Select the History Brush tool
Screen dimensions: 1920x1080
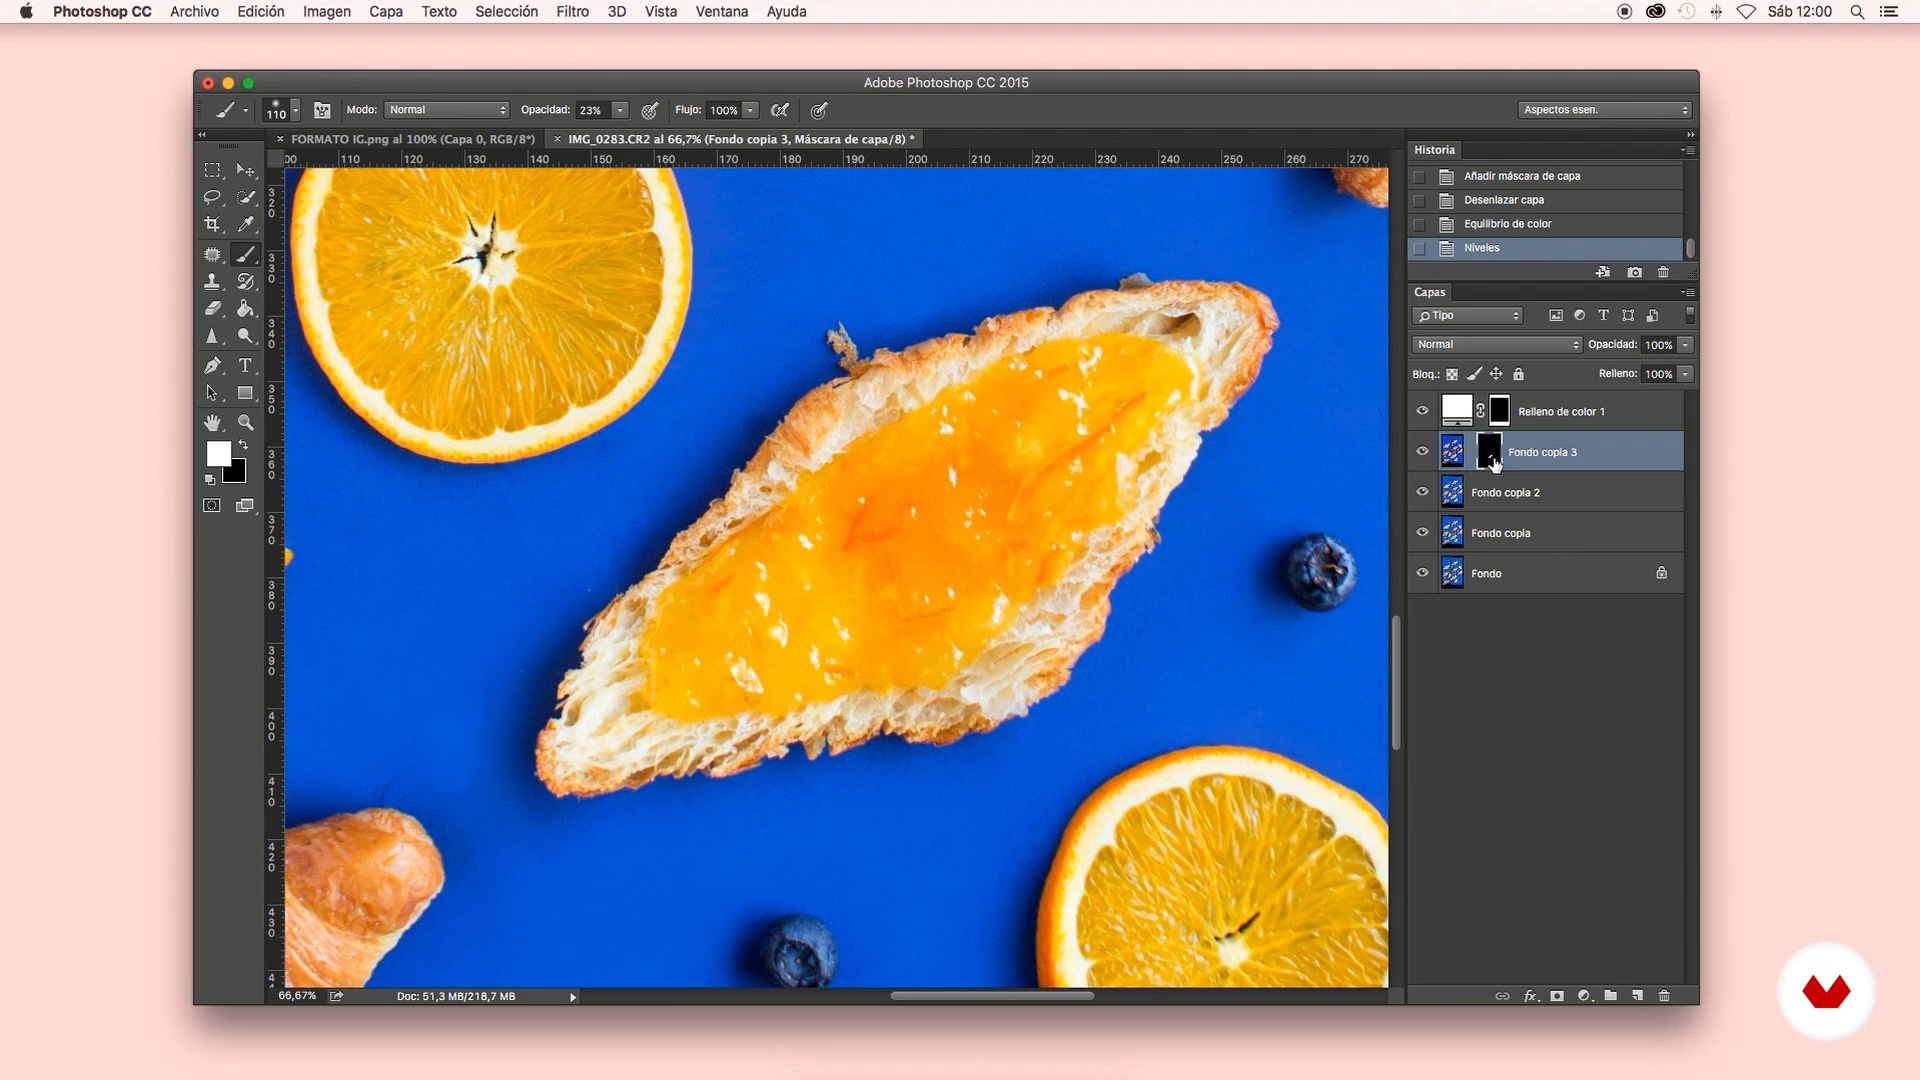pos(245,282)
